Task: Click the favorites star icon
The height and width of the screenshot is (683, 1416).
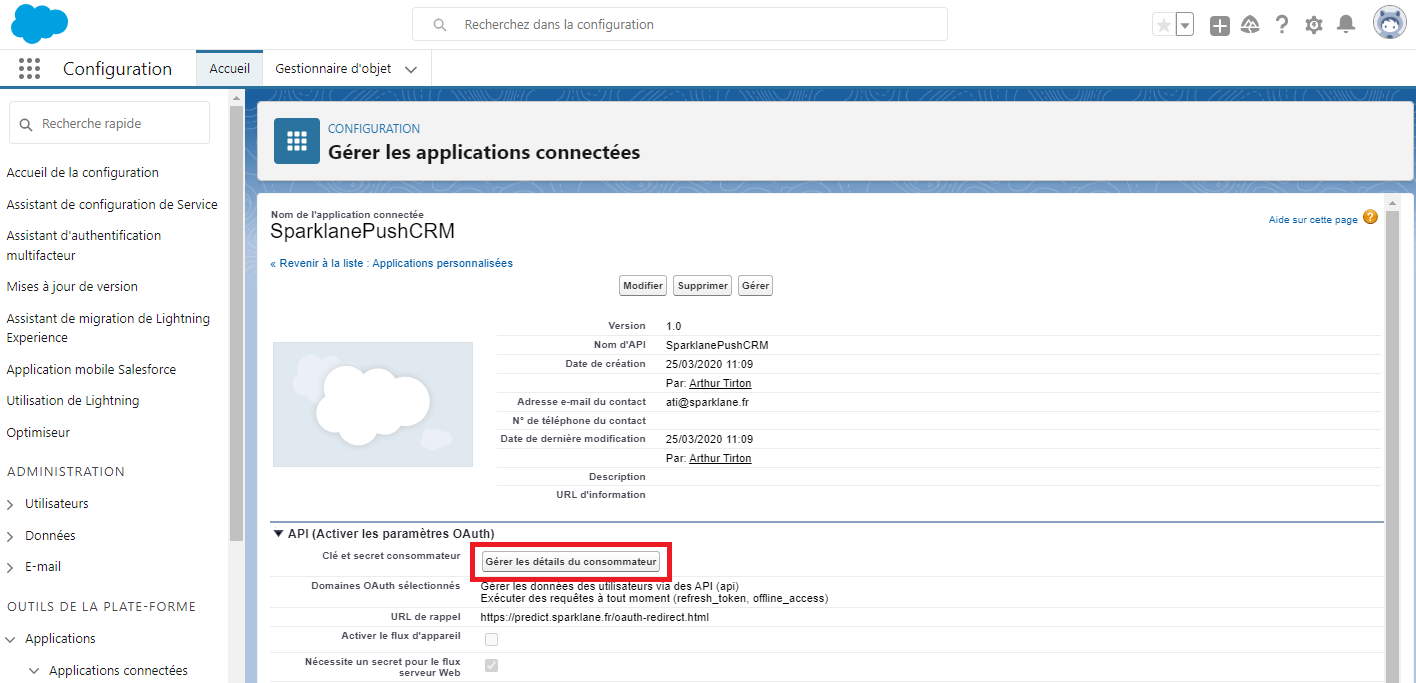Action: click(1163, 25)
